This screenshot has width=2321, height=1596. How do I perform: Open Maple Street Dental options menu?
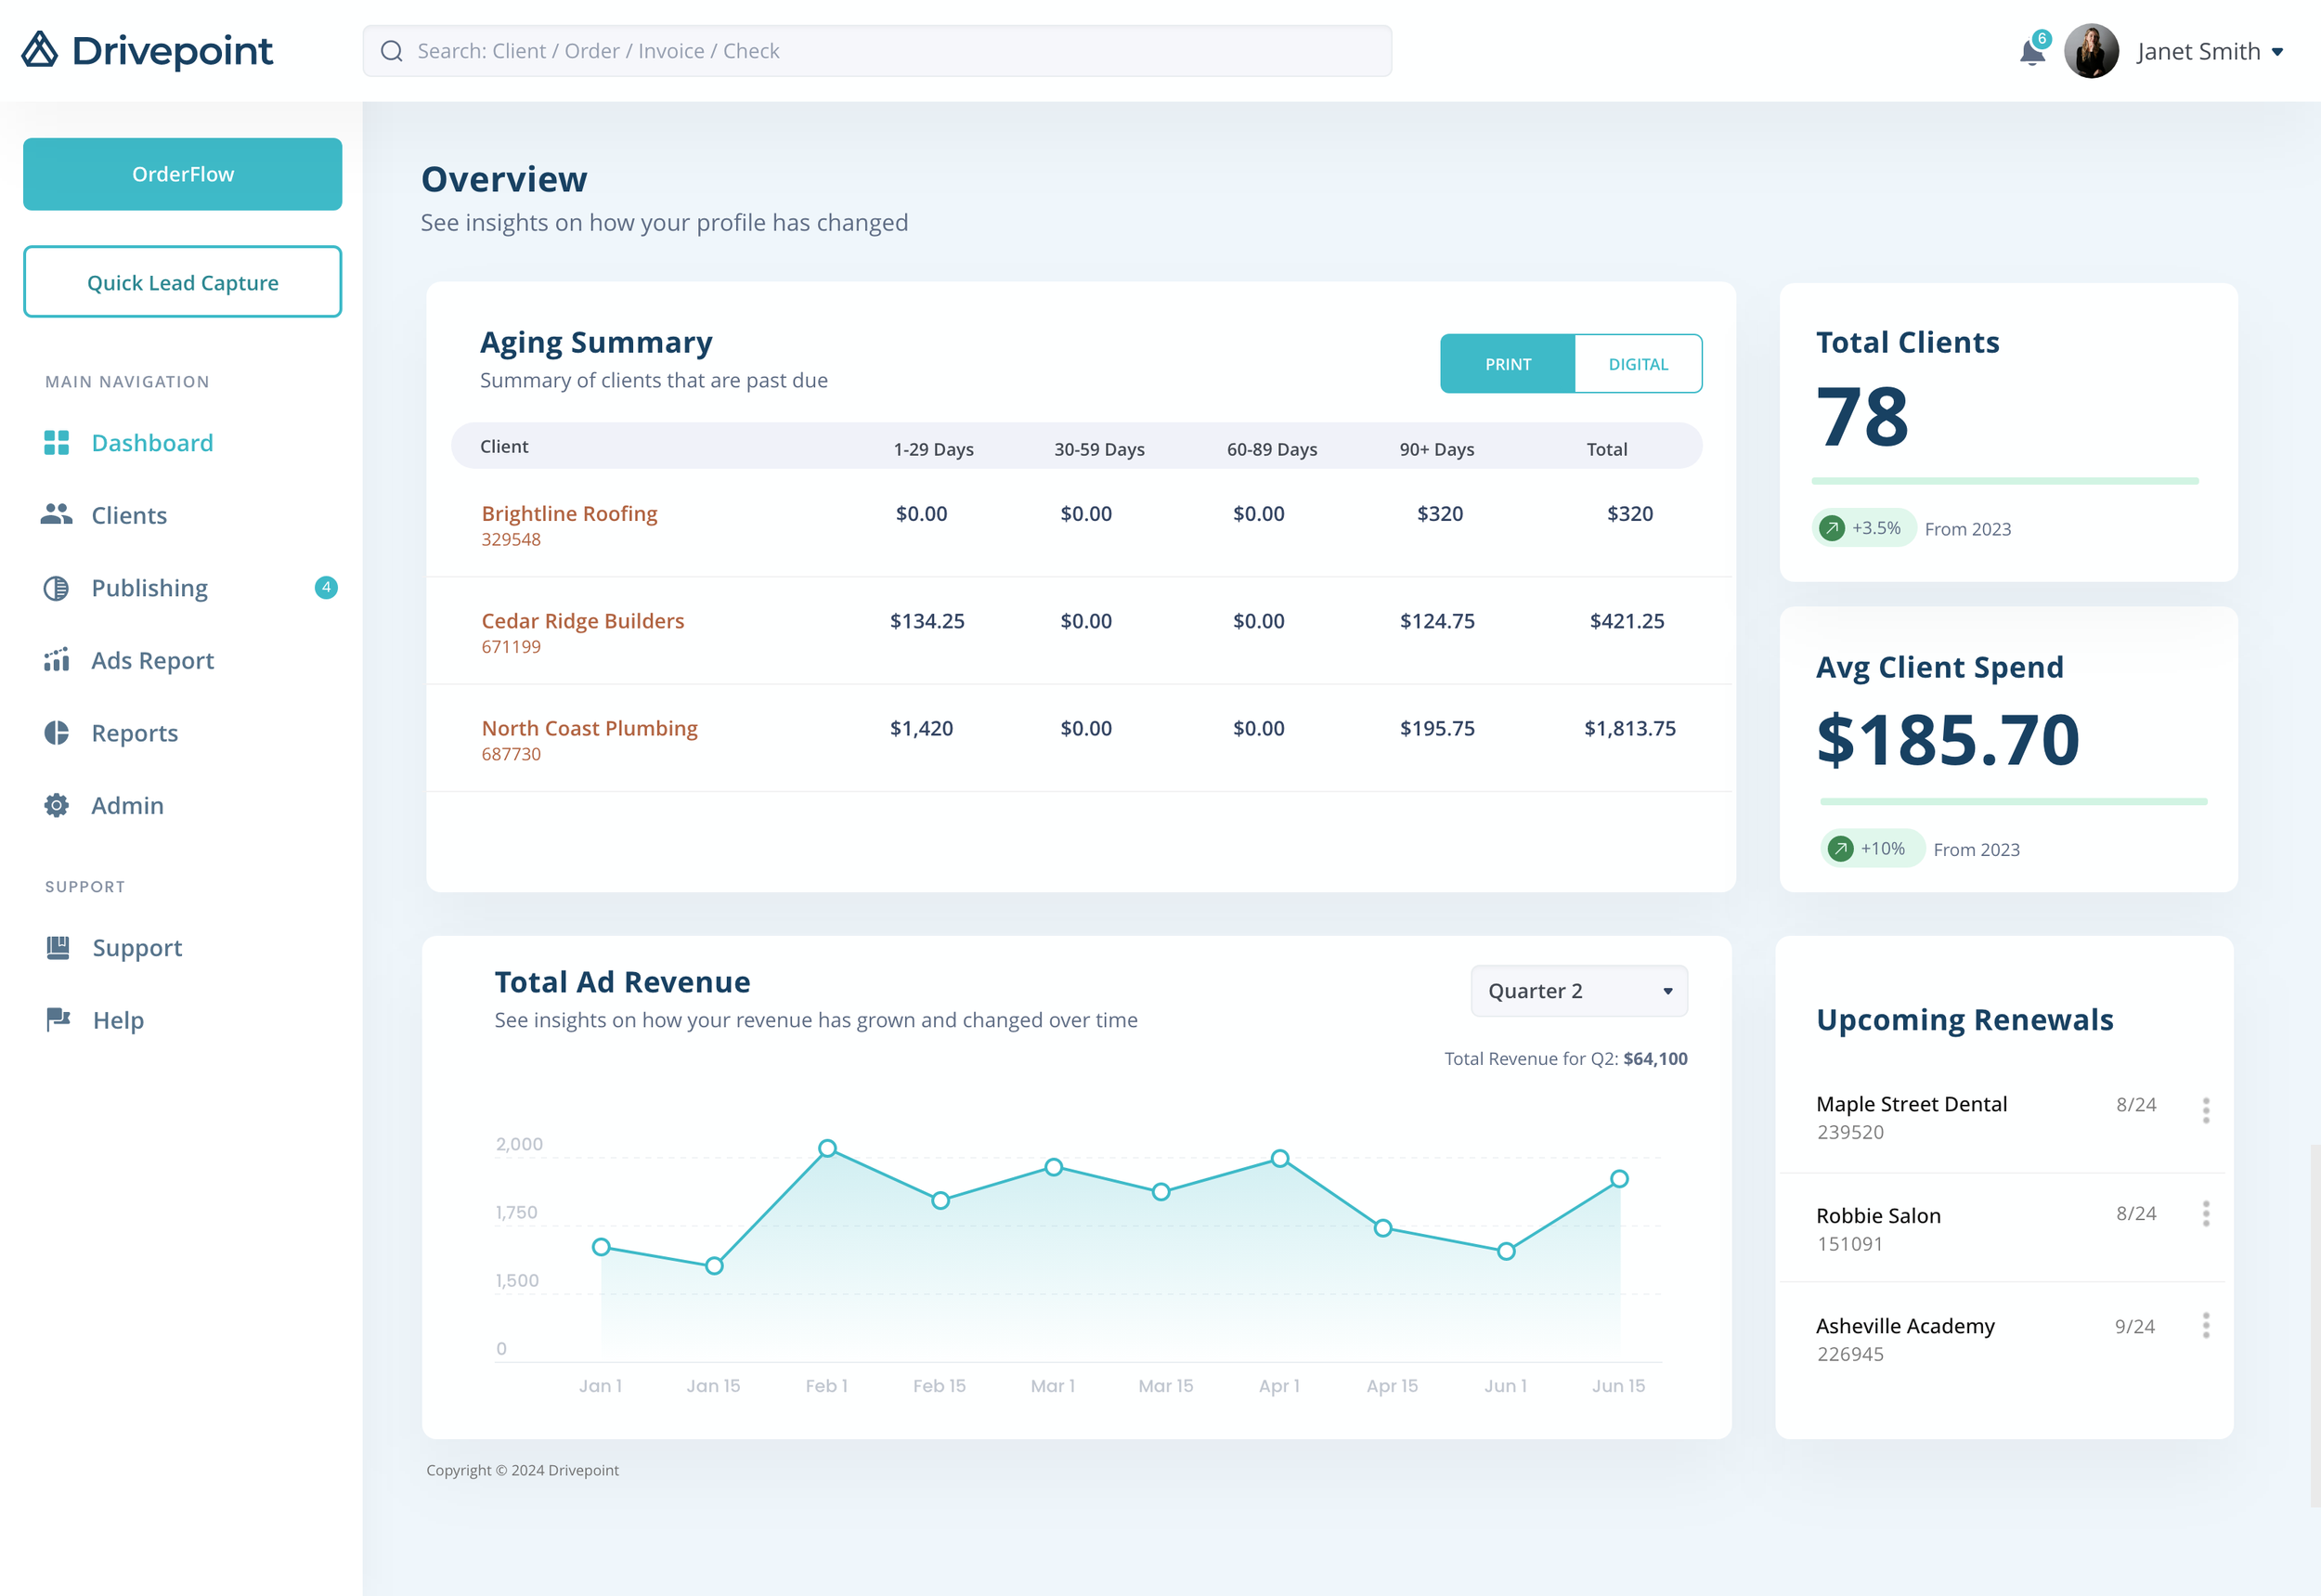[x=2205, y=1110]
